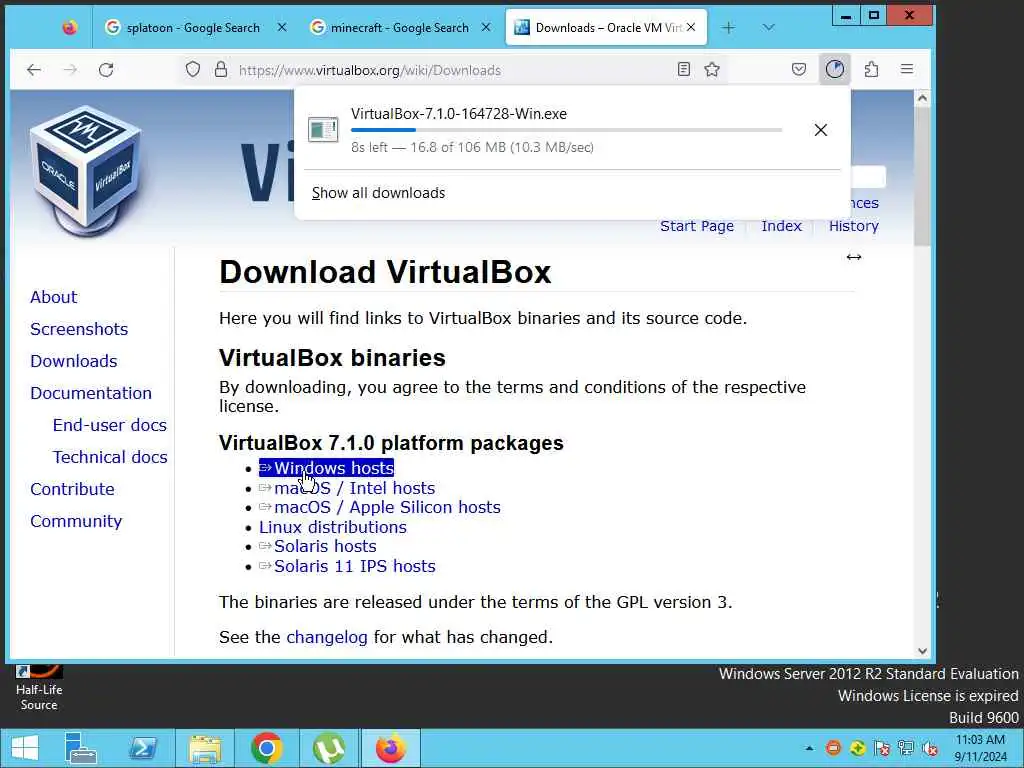This screenshot has height=768, width=1024.
Task: Close the minecraft search tab
Action: pyautogui.click(x=486, y=27)
